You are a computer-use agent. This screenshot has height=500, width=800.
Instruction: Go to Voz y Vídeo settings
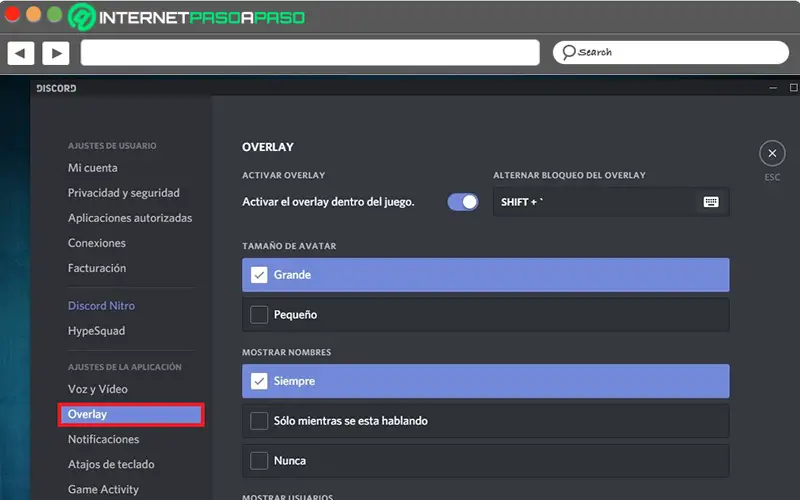pos(98,389)
